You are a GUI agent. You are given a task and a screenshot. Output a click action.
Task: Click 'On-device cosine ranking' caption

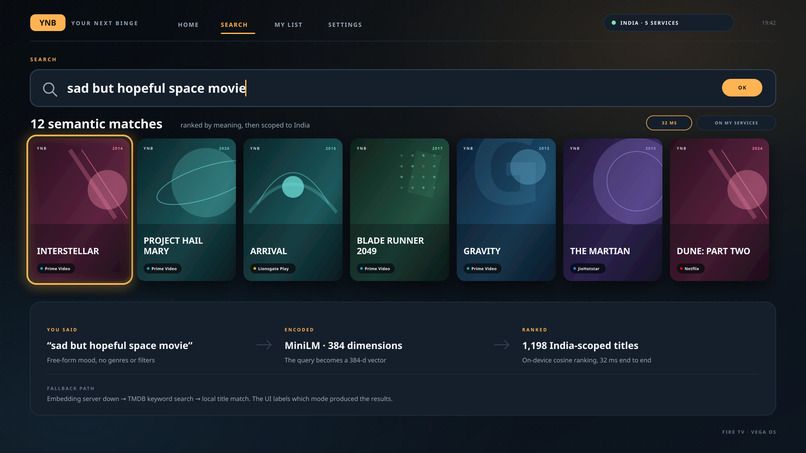(587, 360)
